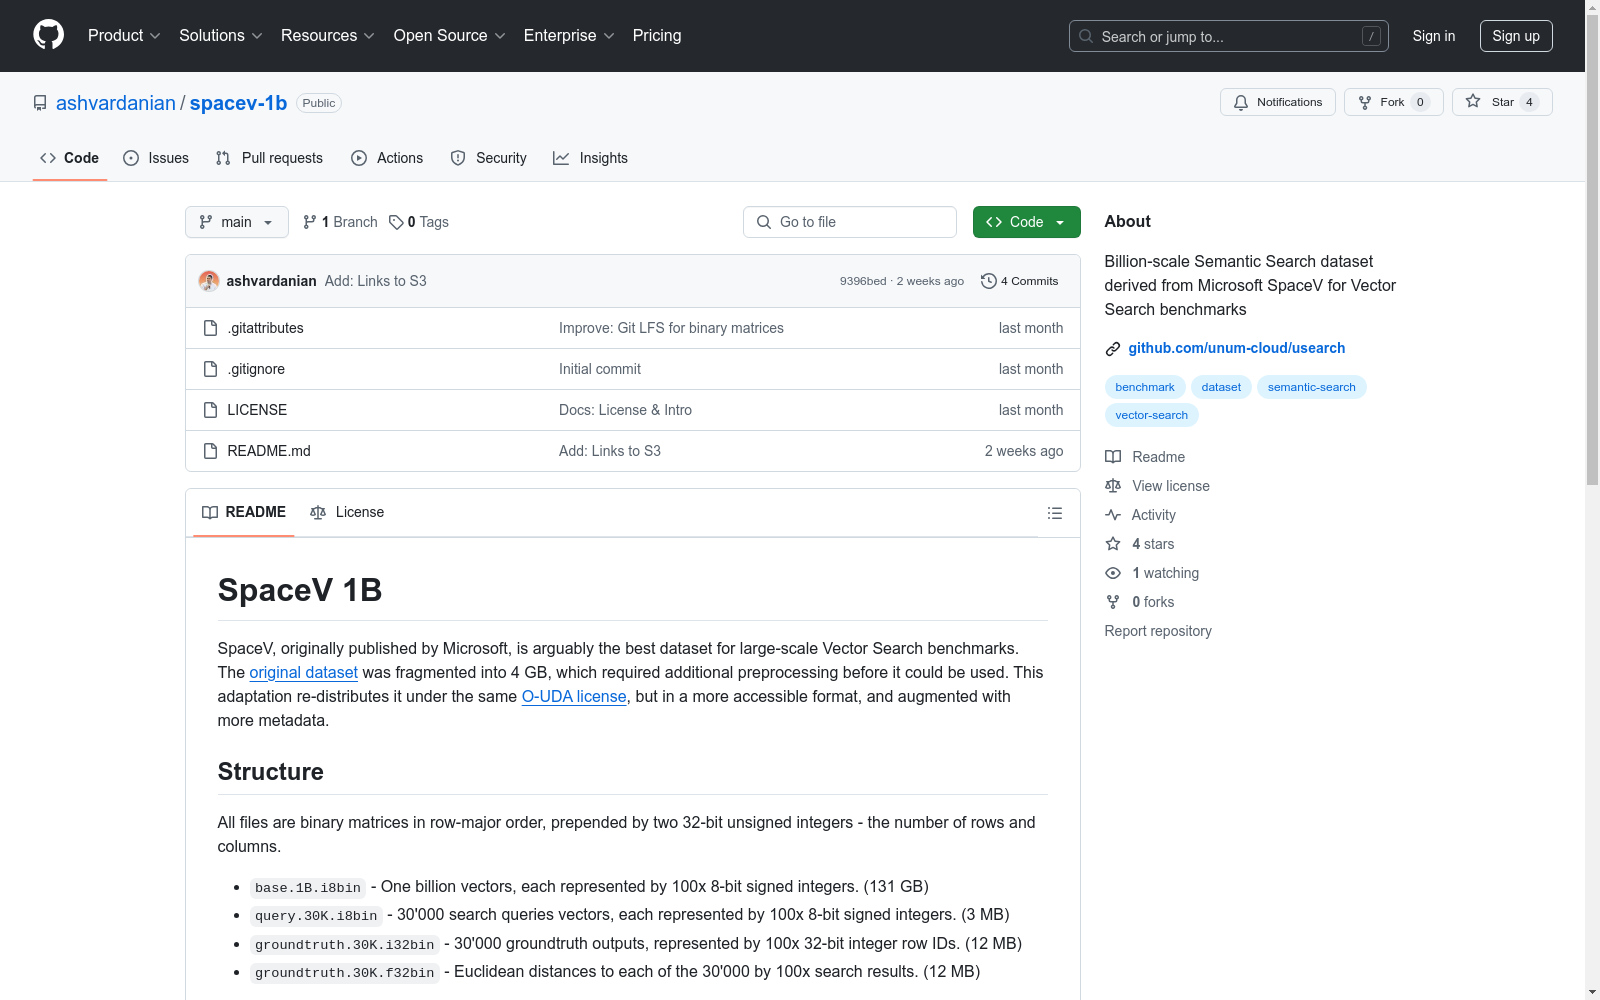Viewport: 1600px width, 1000px height.
Task: Click the shield icon on the Security tab
Action: click(458, 158)
